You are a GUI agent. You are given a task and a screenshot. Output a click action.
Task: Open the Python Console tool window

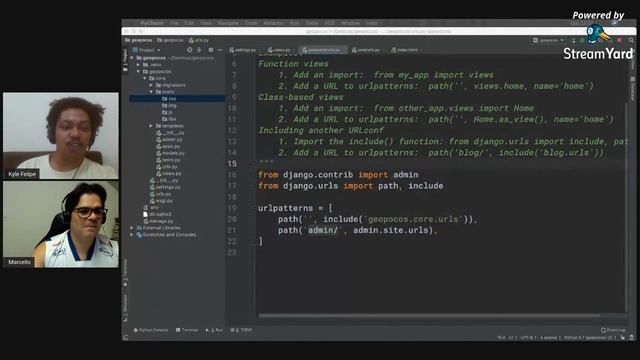150,330
